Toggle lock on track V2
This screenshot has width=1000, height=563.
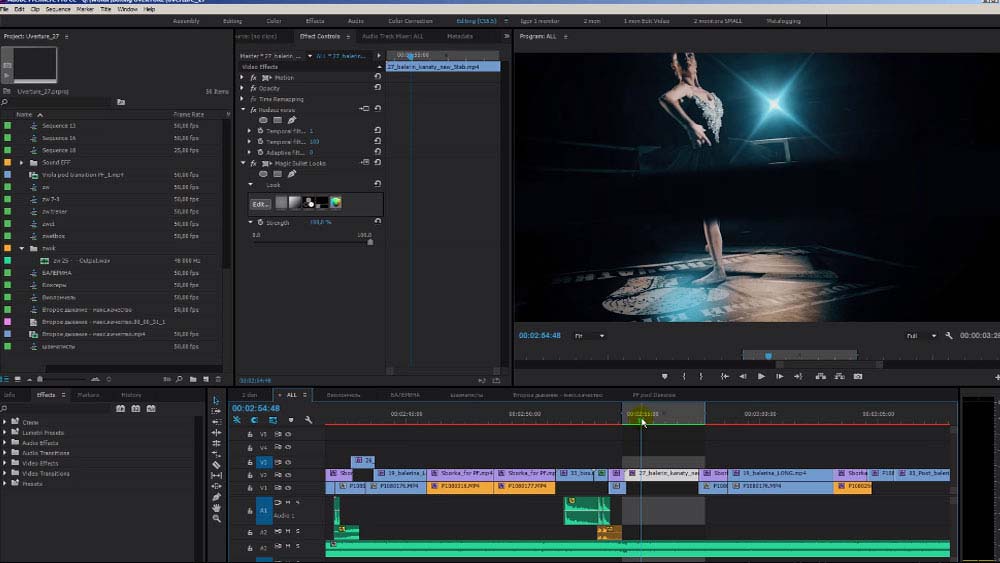[250, 475]
